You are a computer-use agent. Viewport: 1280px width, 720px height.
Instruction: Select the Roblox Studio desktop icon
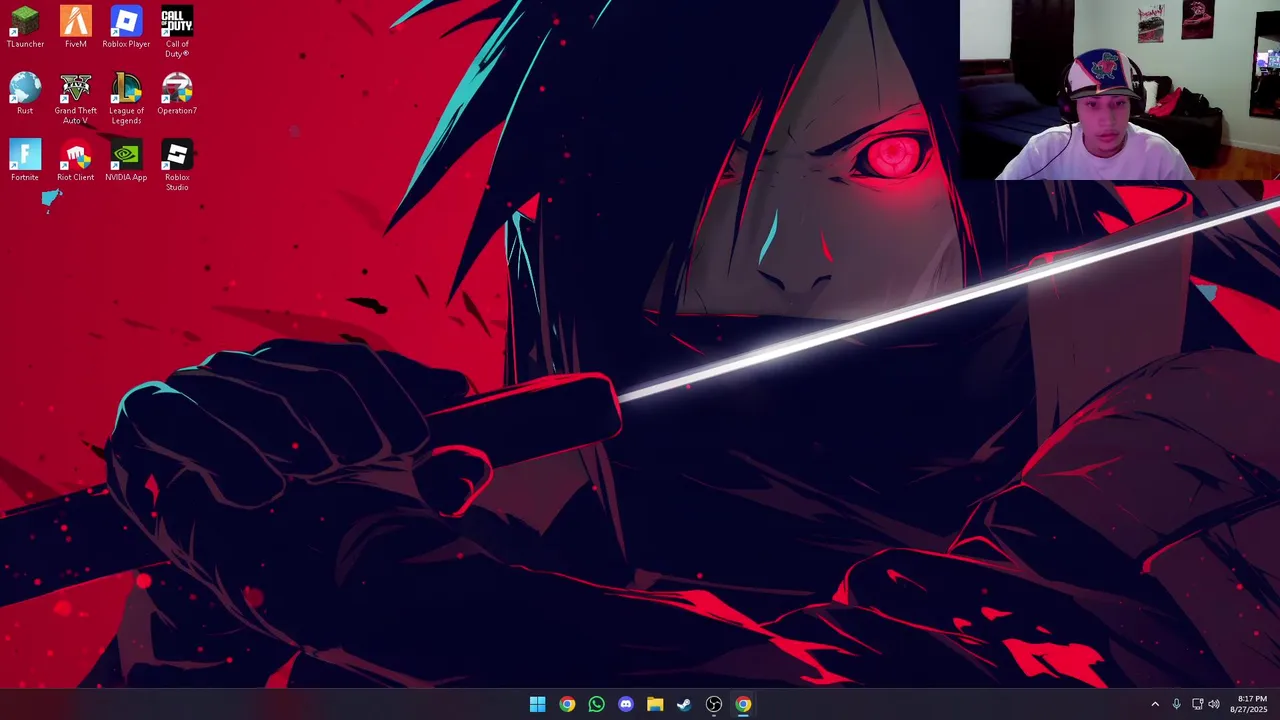coord(177,166)
